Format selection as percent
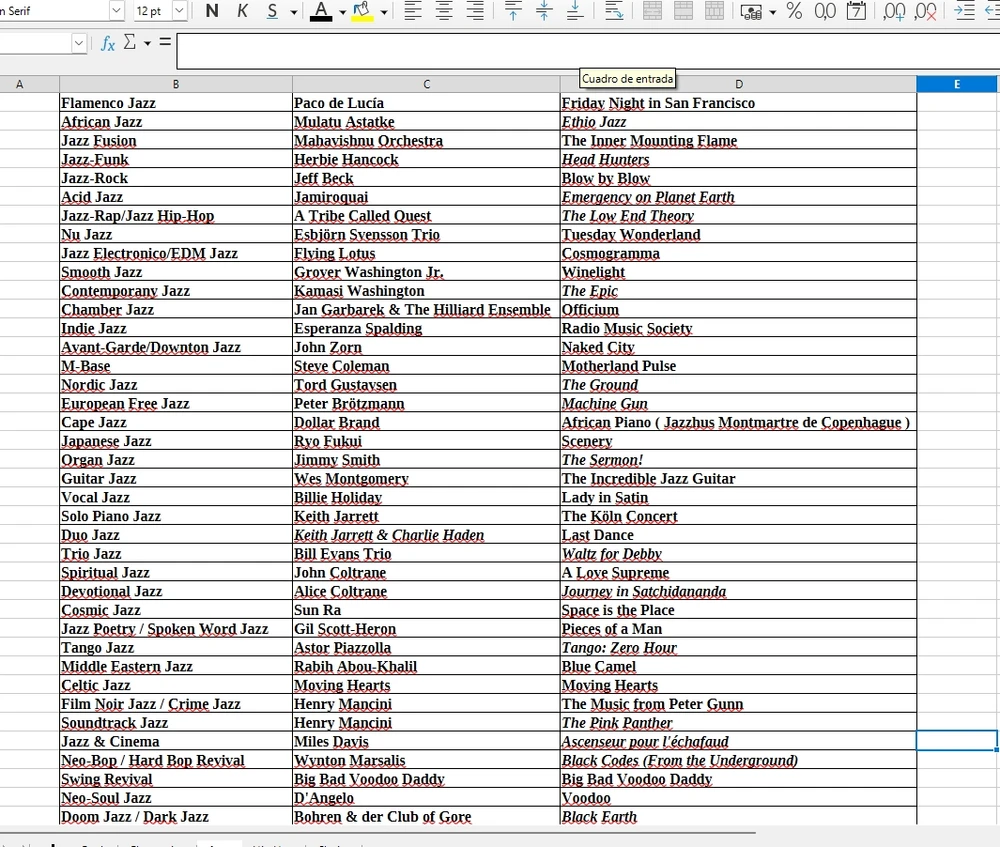Screen dimensions: 1000x847 [794, 11]
